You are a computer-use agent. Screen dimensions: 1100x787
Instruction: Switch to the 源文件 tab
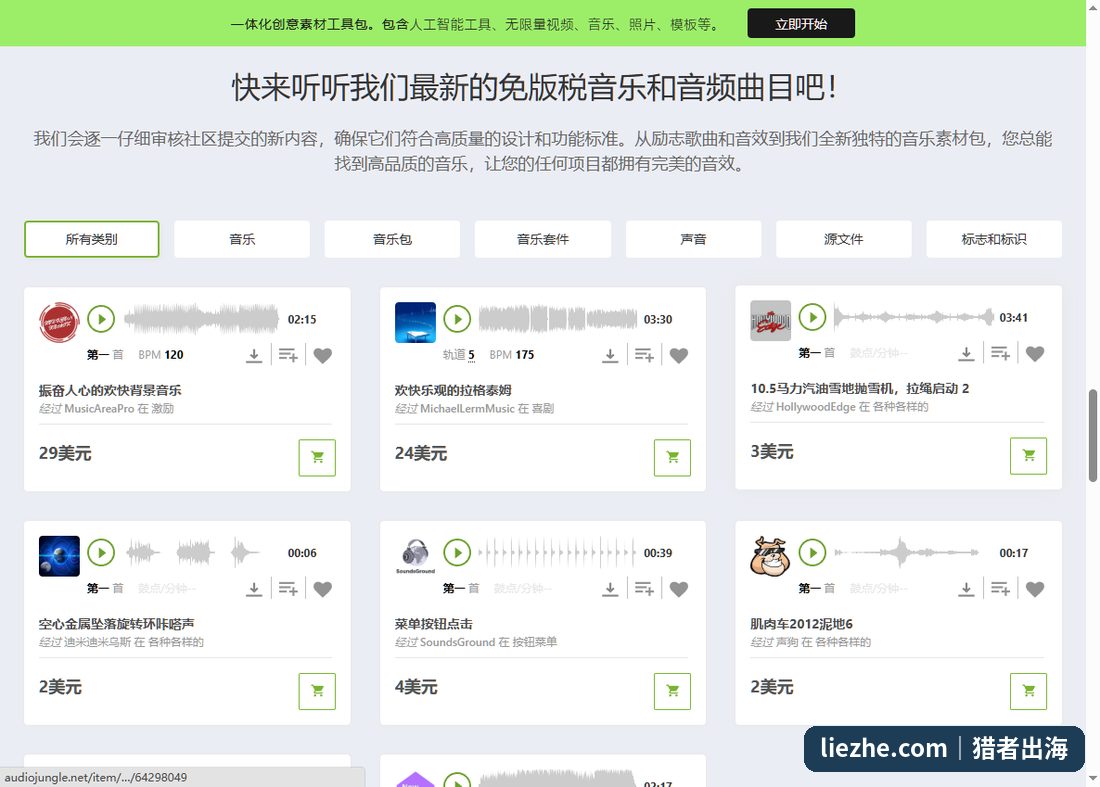pos(844,239)
